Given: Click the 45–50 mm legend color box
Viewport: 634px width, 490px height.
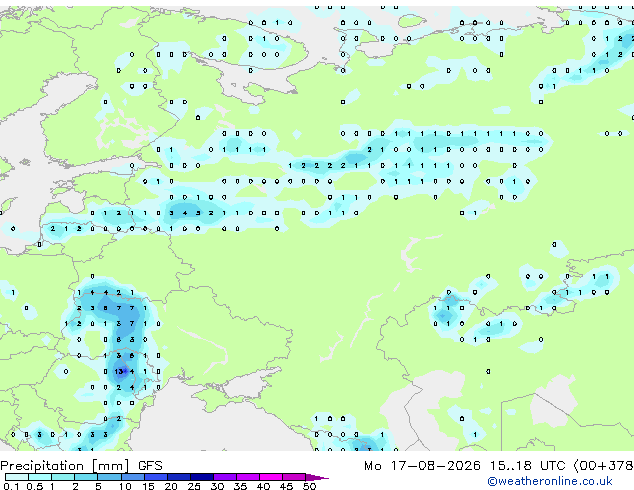Looking at the screenshot, I should 294,477.
